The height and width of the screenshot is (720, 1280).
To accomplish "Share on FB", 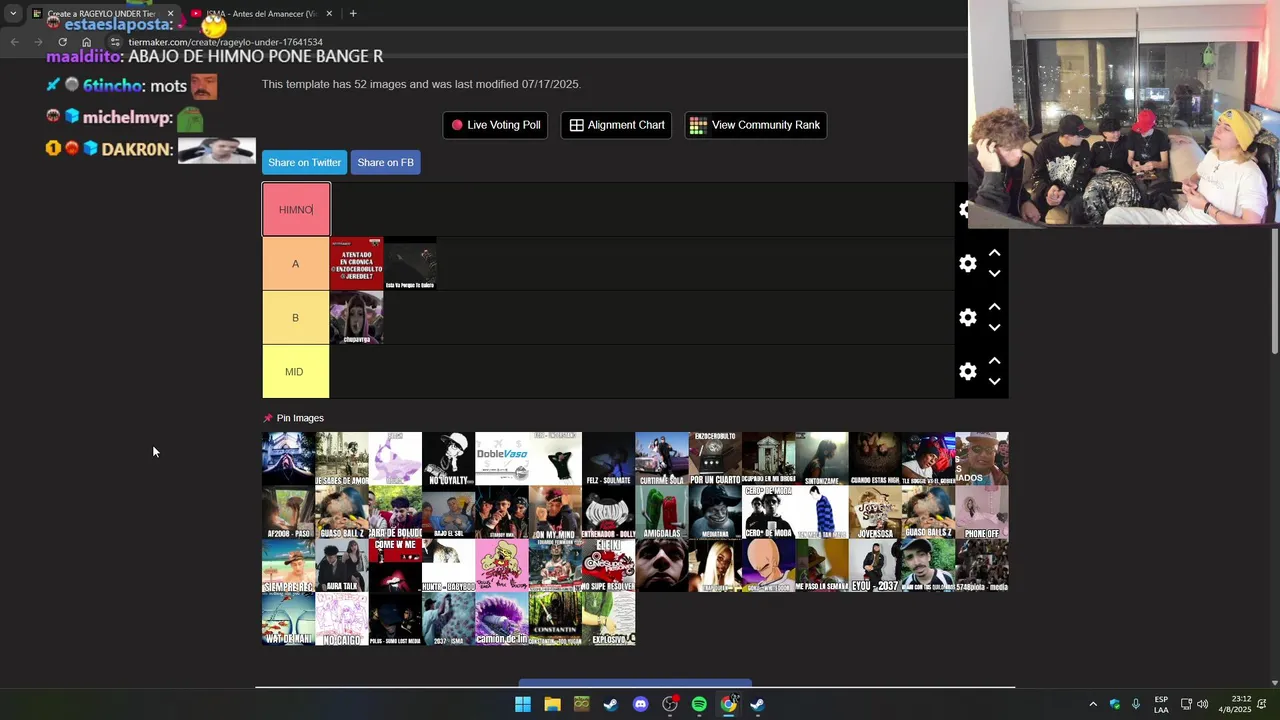I will (x=385, y=162).
